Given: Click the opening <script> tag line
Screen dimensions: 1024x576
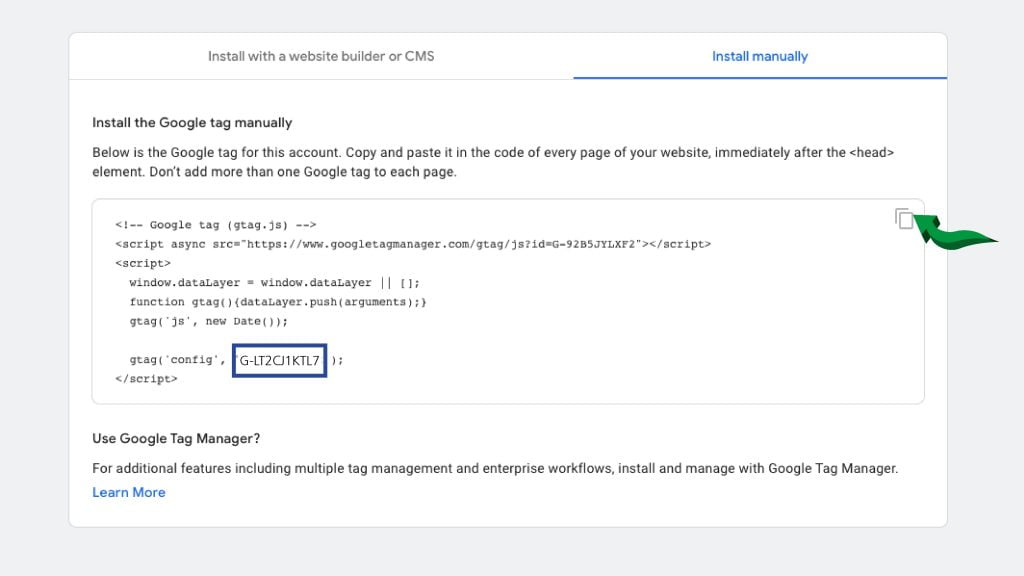Looking at the screenshot, I should (x=143, y=263).
